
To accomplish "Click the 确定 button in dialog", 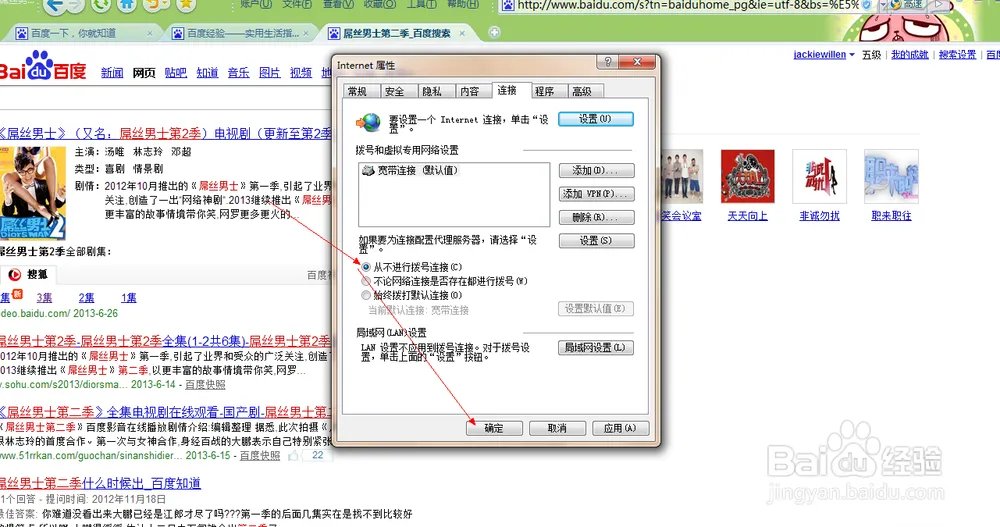I will click(x=494, y=428).
